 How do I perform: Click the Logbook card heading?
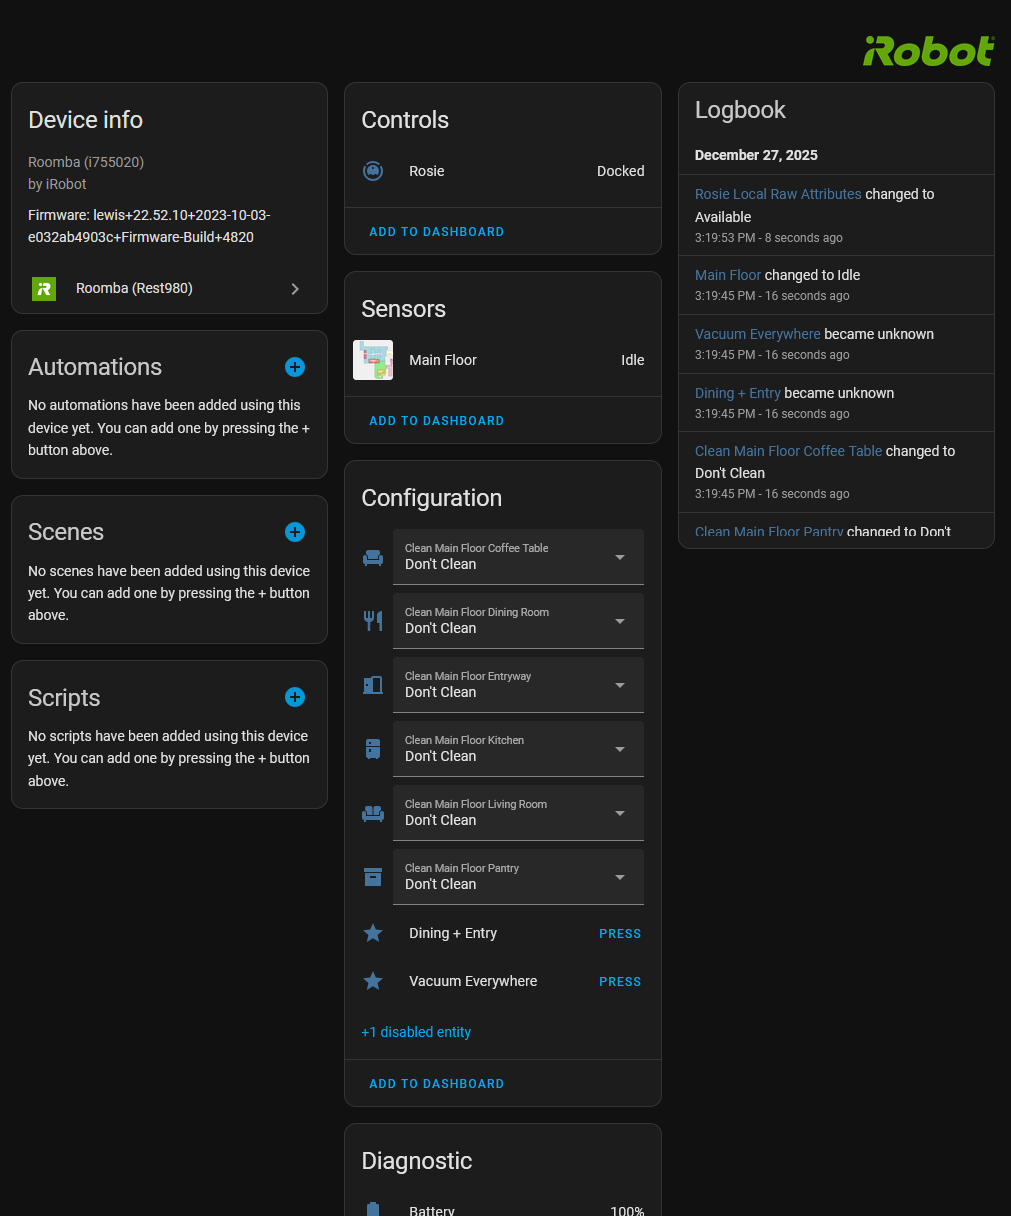point(740,110)
